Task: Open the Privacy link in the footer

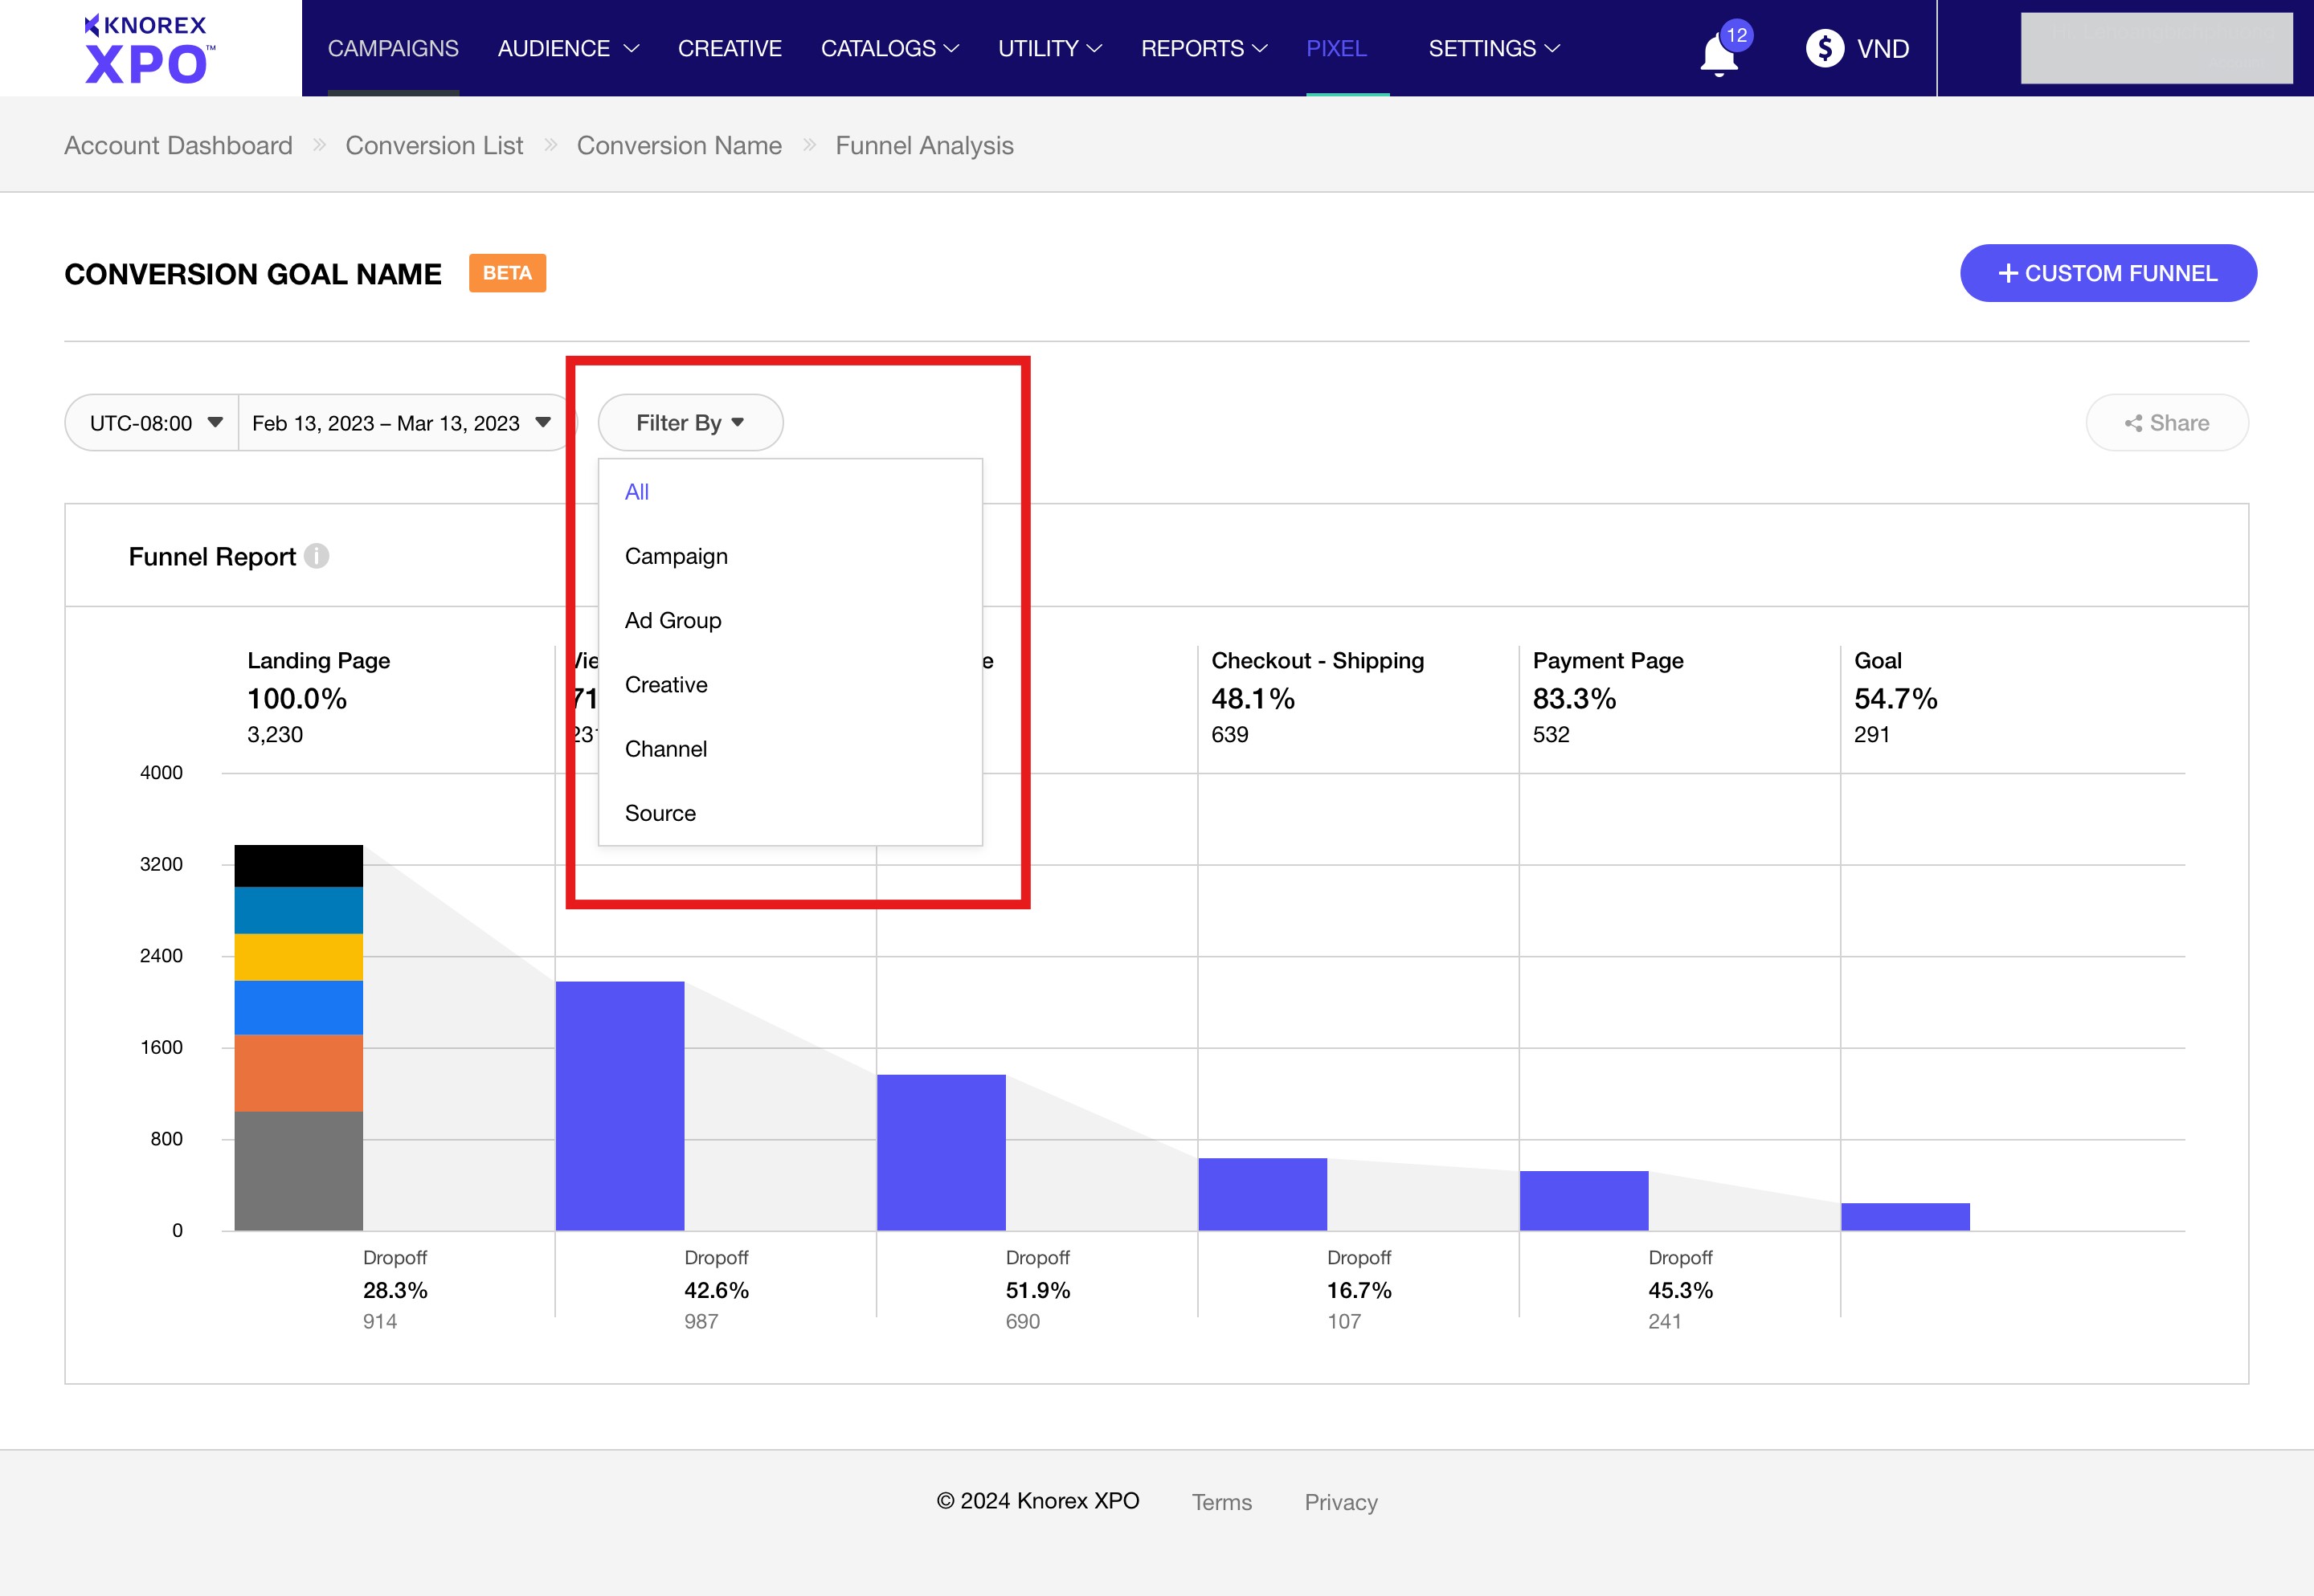Action: [1341, 1502]
